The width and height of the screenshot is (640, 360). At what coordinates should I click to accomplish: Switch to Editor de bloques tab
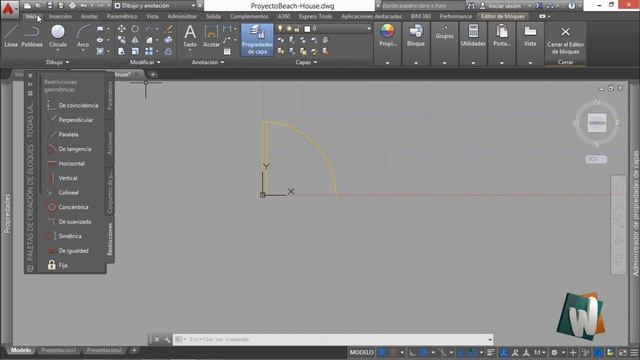tap(502, 16)
